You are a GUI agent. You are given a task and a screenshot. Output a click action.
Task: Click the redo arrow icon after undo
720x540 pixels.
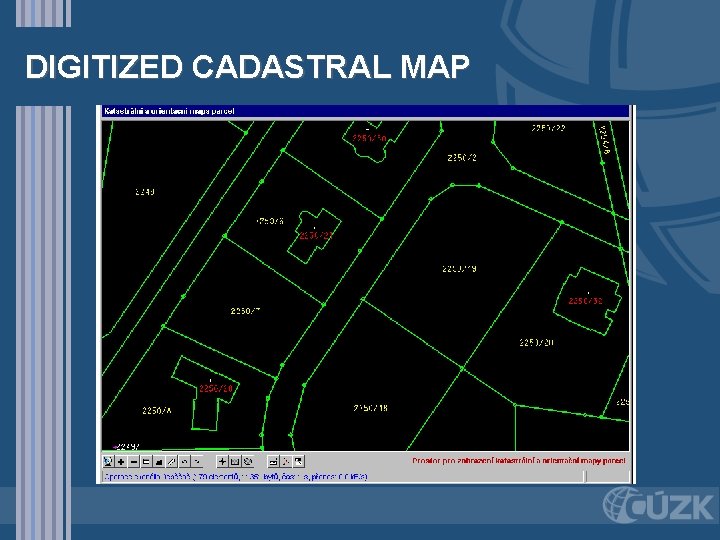[x=197, y=461]
